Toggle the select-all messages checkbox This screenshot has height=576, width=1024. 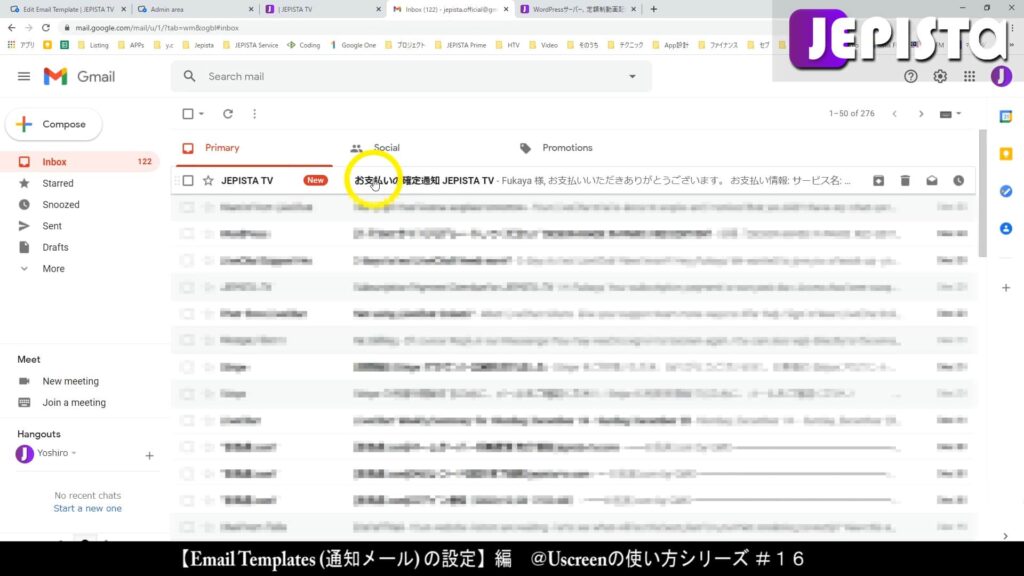(188, 114)
